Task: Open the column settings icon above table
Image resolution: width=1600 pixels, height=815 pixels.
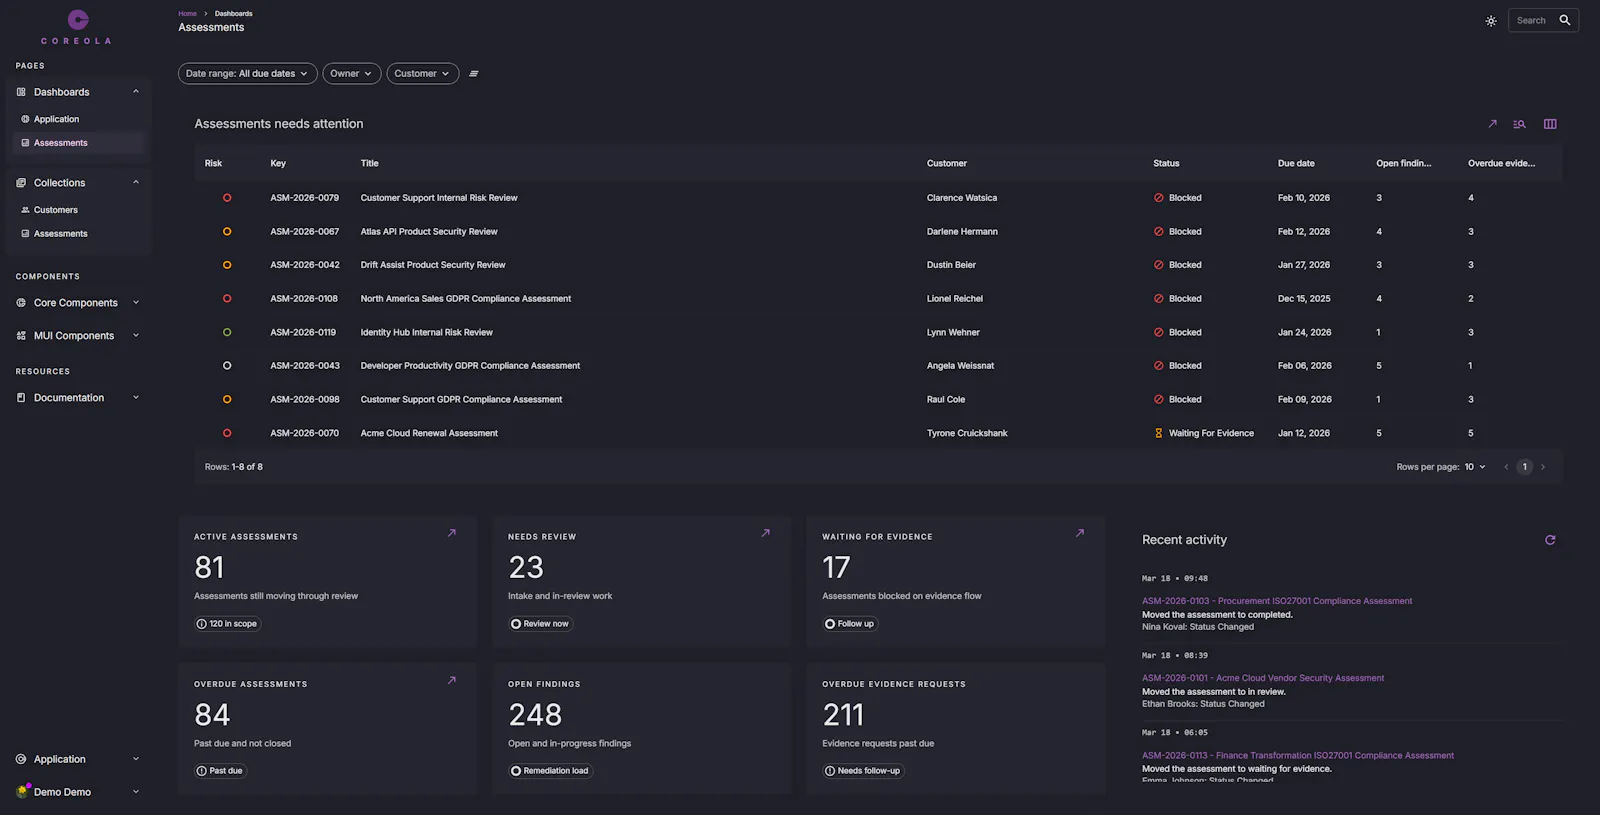Action: click(x=1550, y=124)
